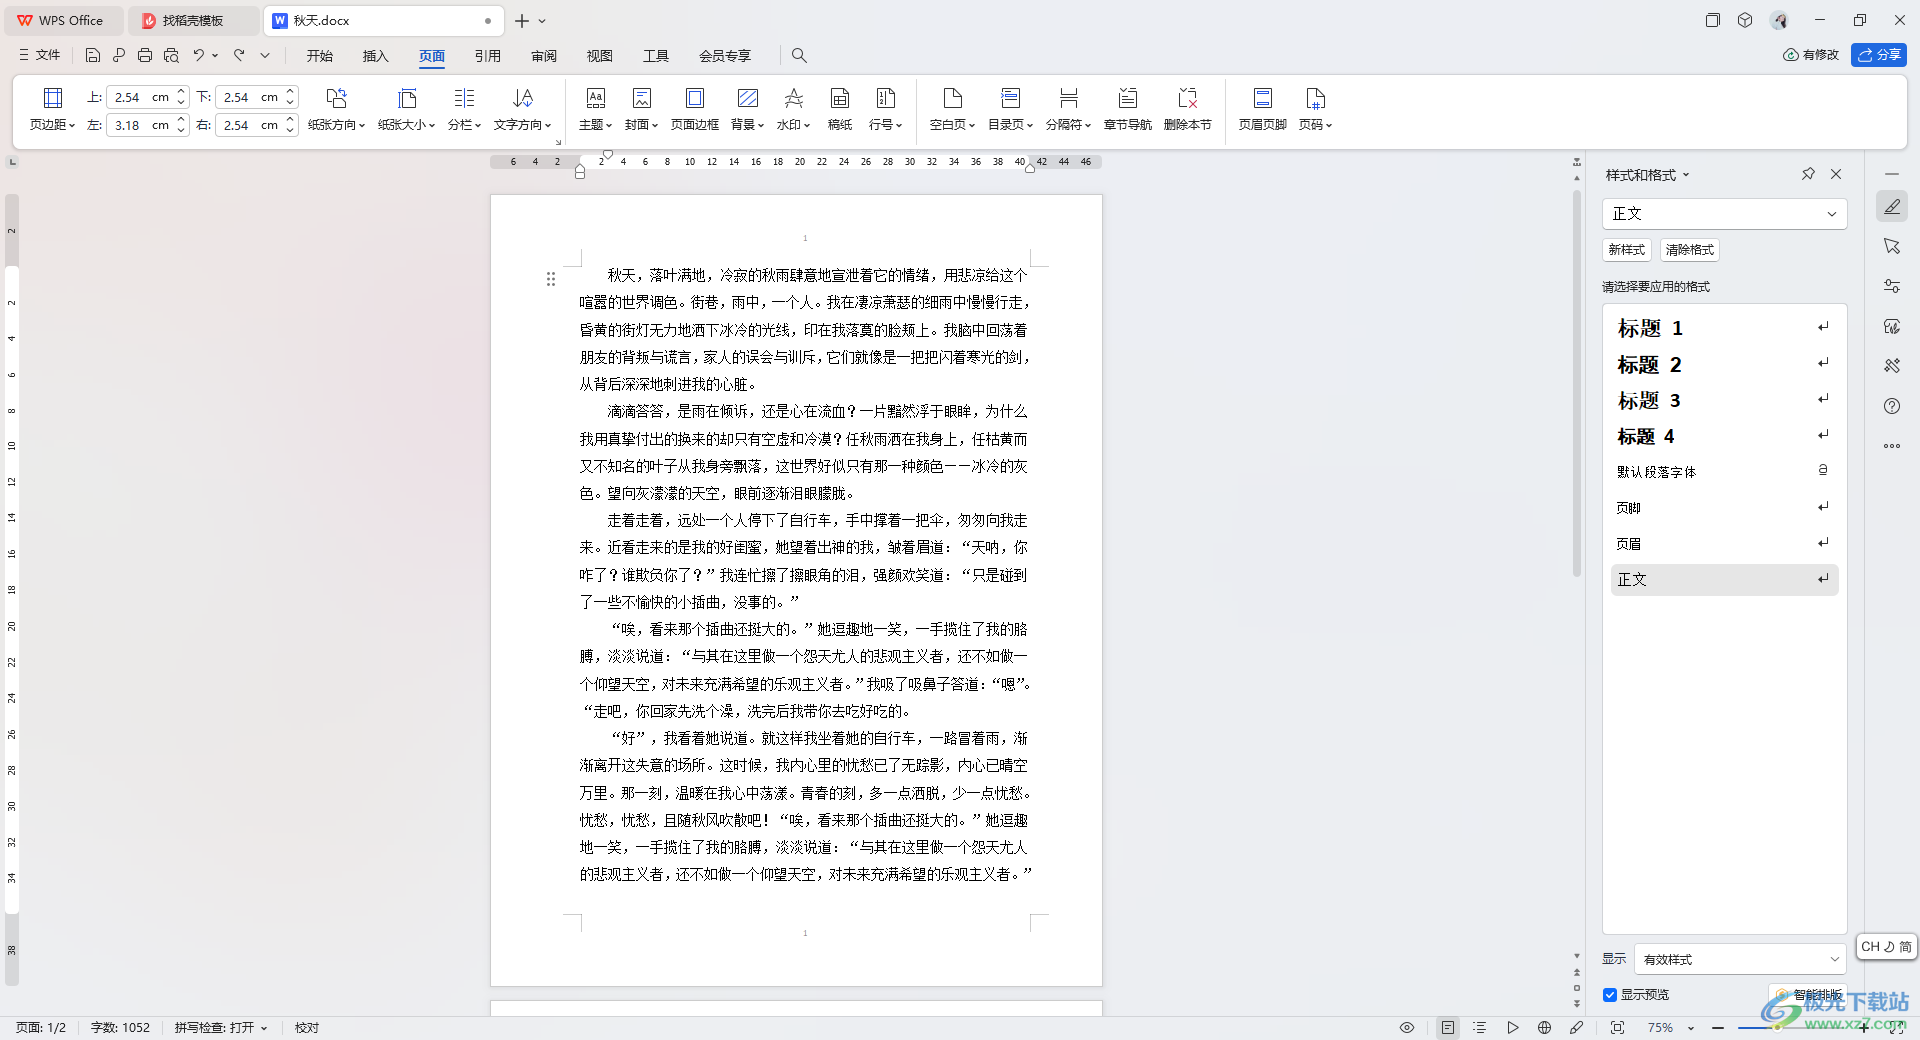
Task: Click the bottom margin value field
Action: pyautogui.click(x=249, y=97)
